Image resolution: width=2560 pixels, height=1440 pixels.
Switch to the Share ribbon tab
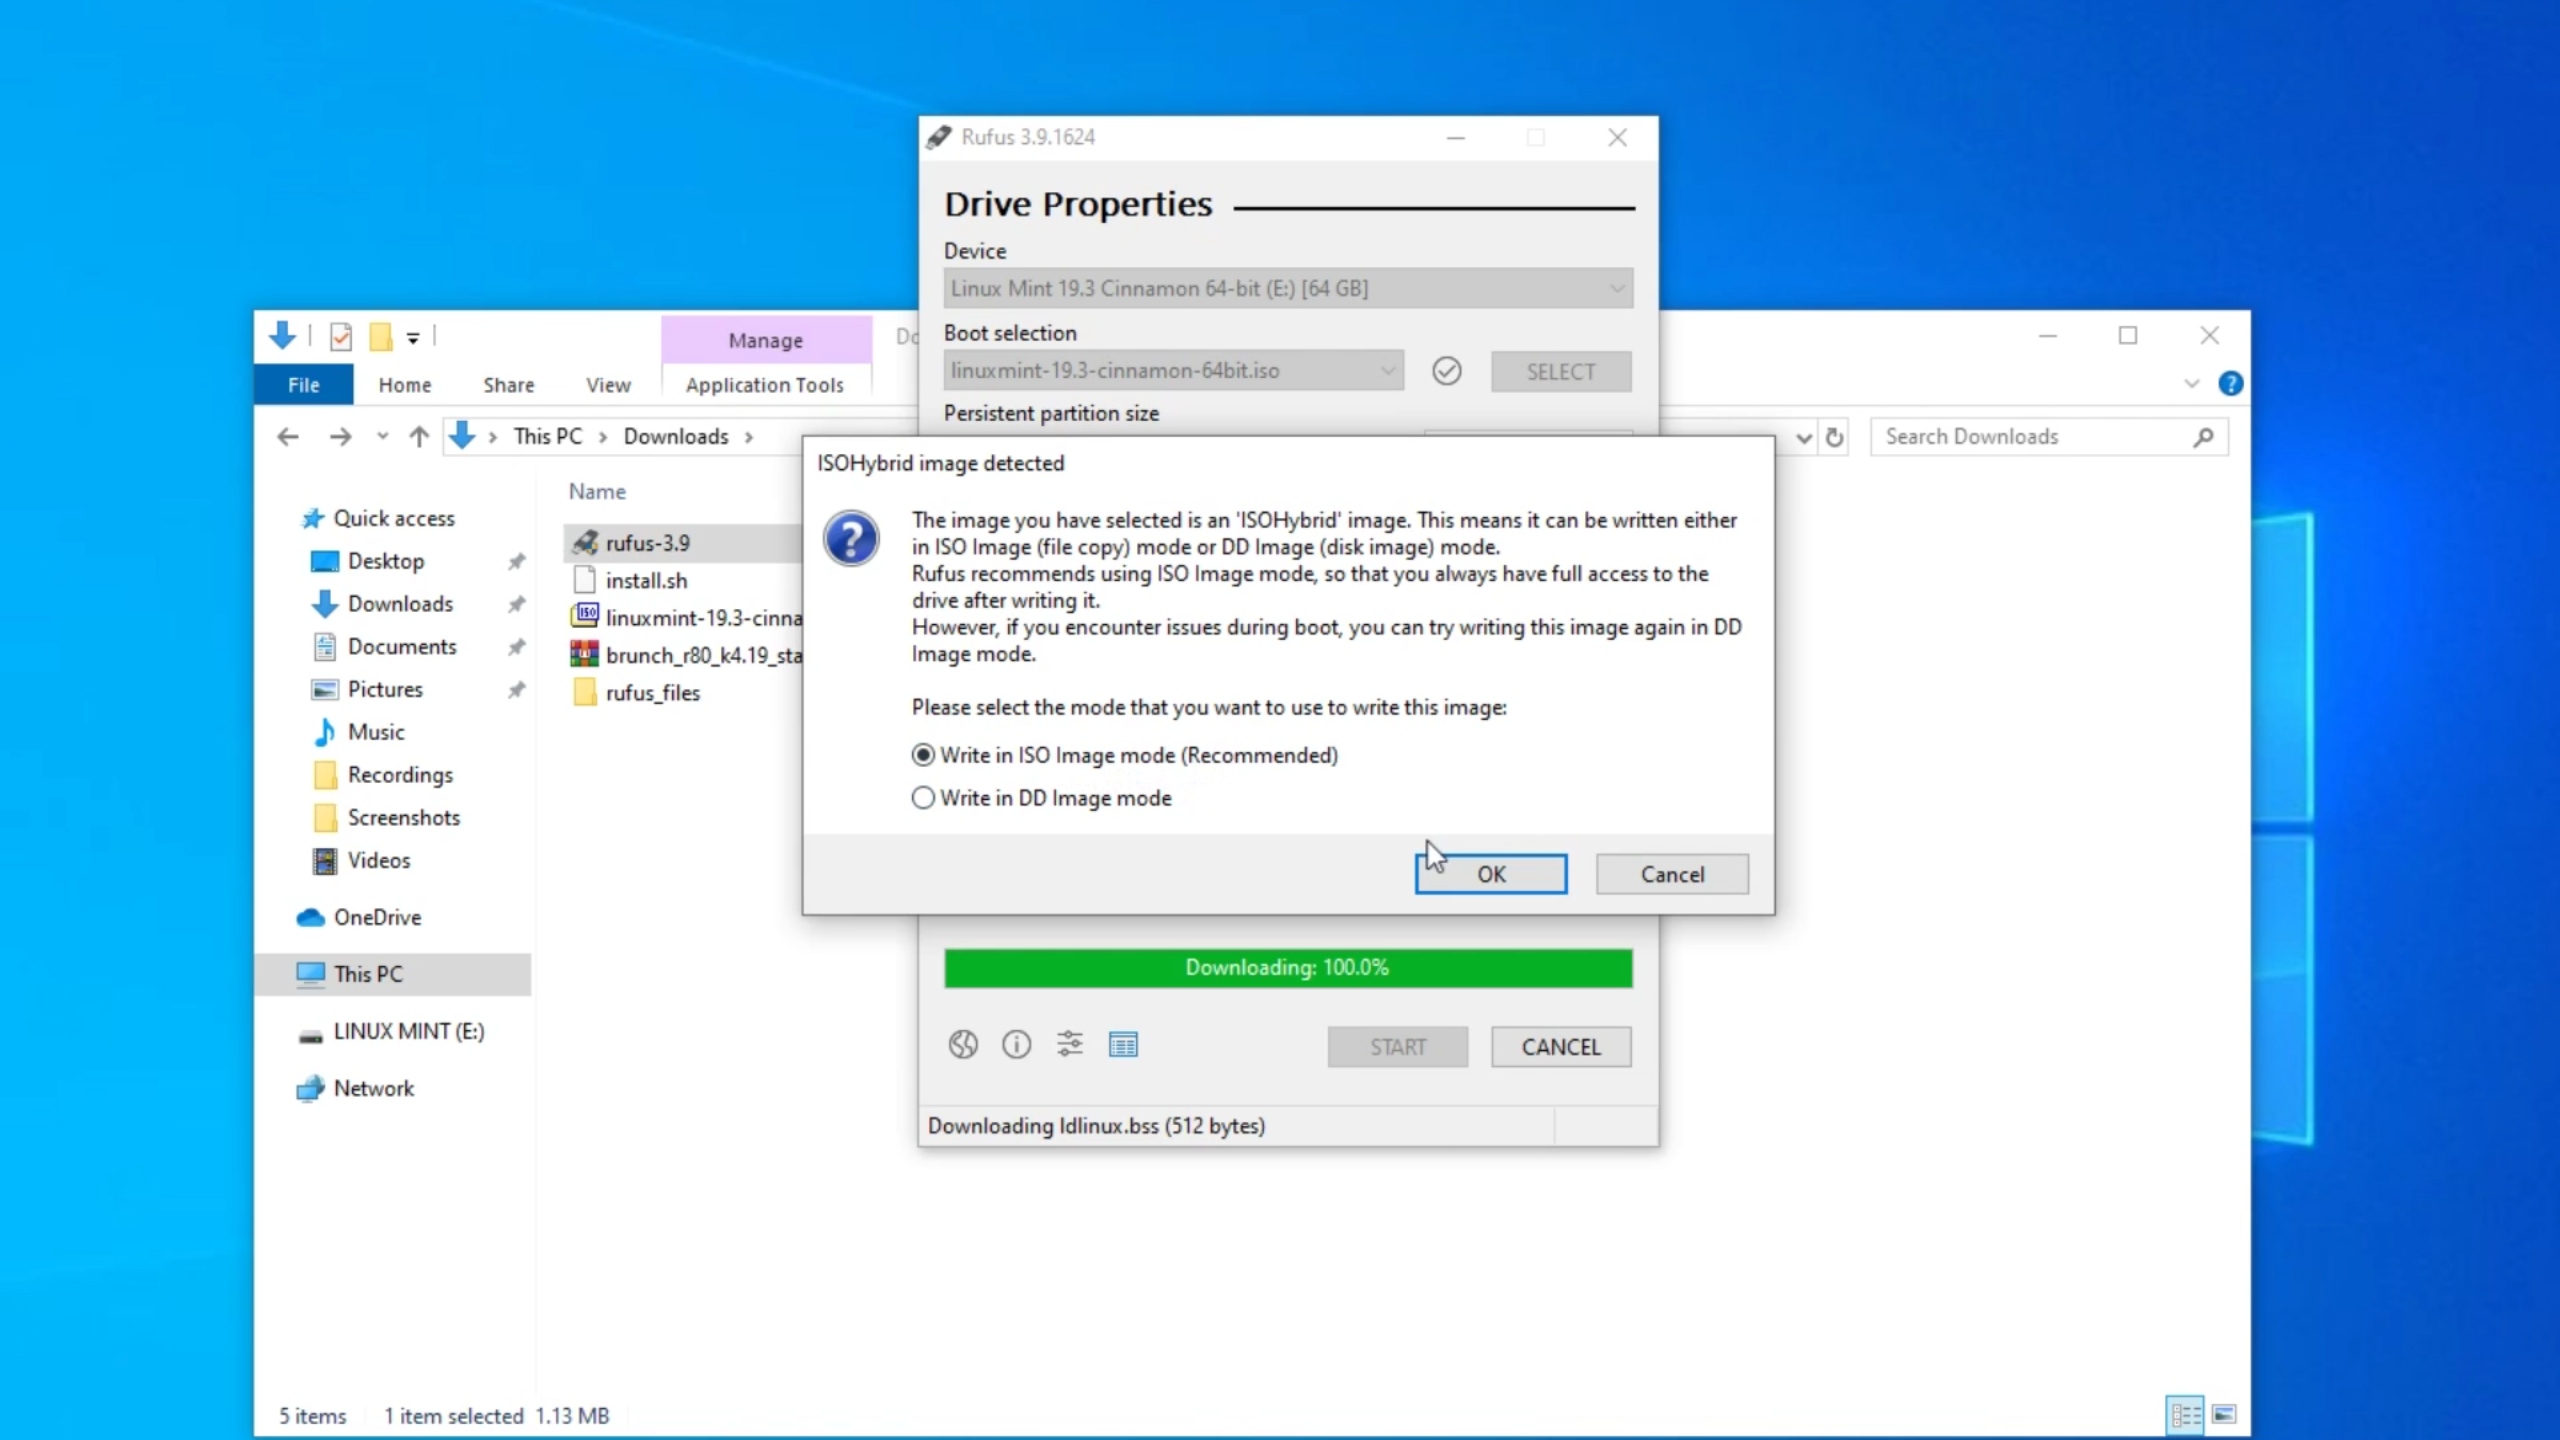pos(509,385)
